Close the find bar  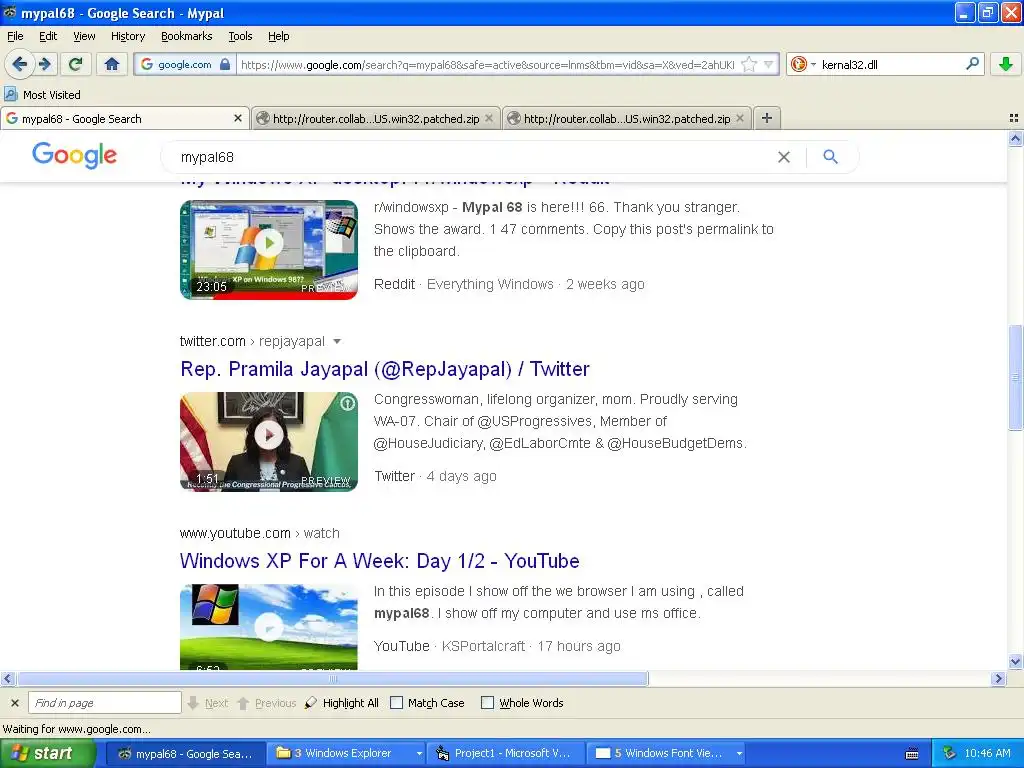click(x=14, y=703)
